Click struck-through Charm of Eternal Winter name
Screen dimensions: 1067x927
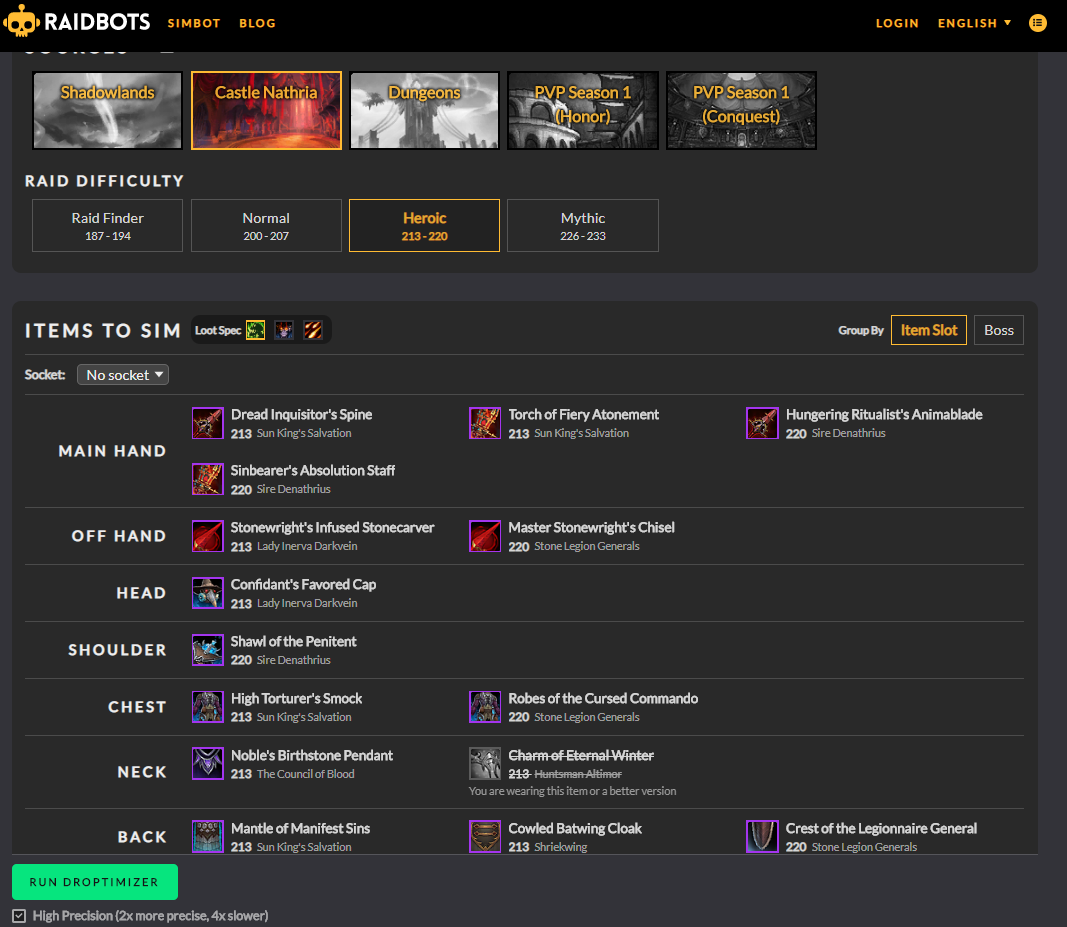point(580,755)
